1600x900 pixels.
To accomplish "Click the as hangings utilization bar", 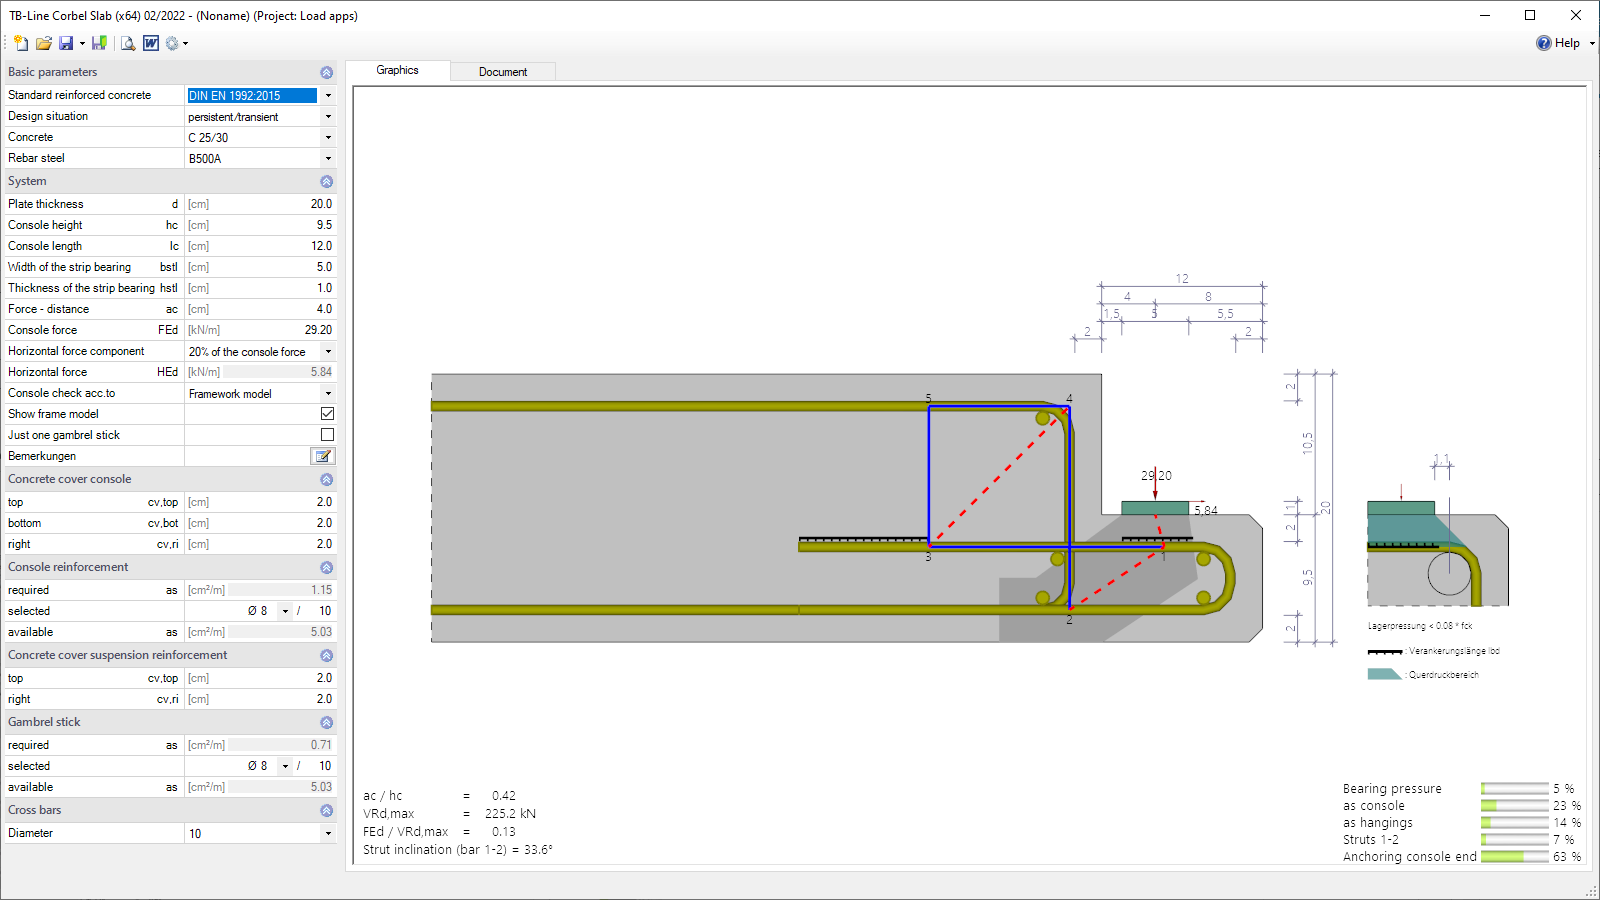I will pos(1514,823).
